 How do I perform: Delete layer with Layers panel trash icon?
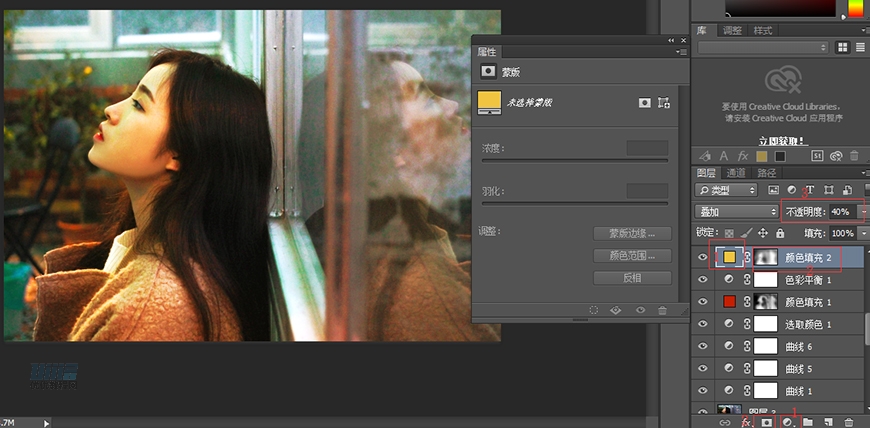tap(848, 422)
